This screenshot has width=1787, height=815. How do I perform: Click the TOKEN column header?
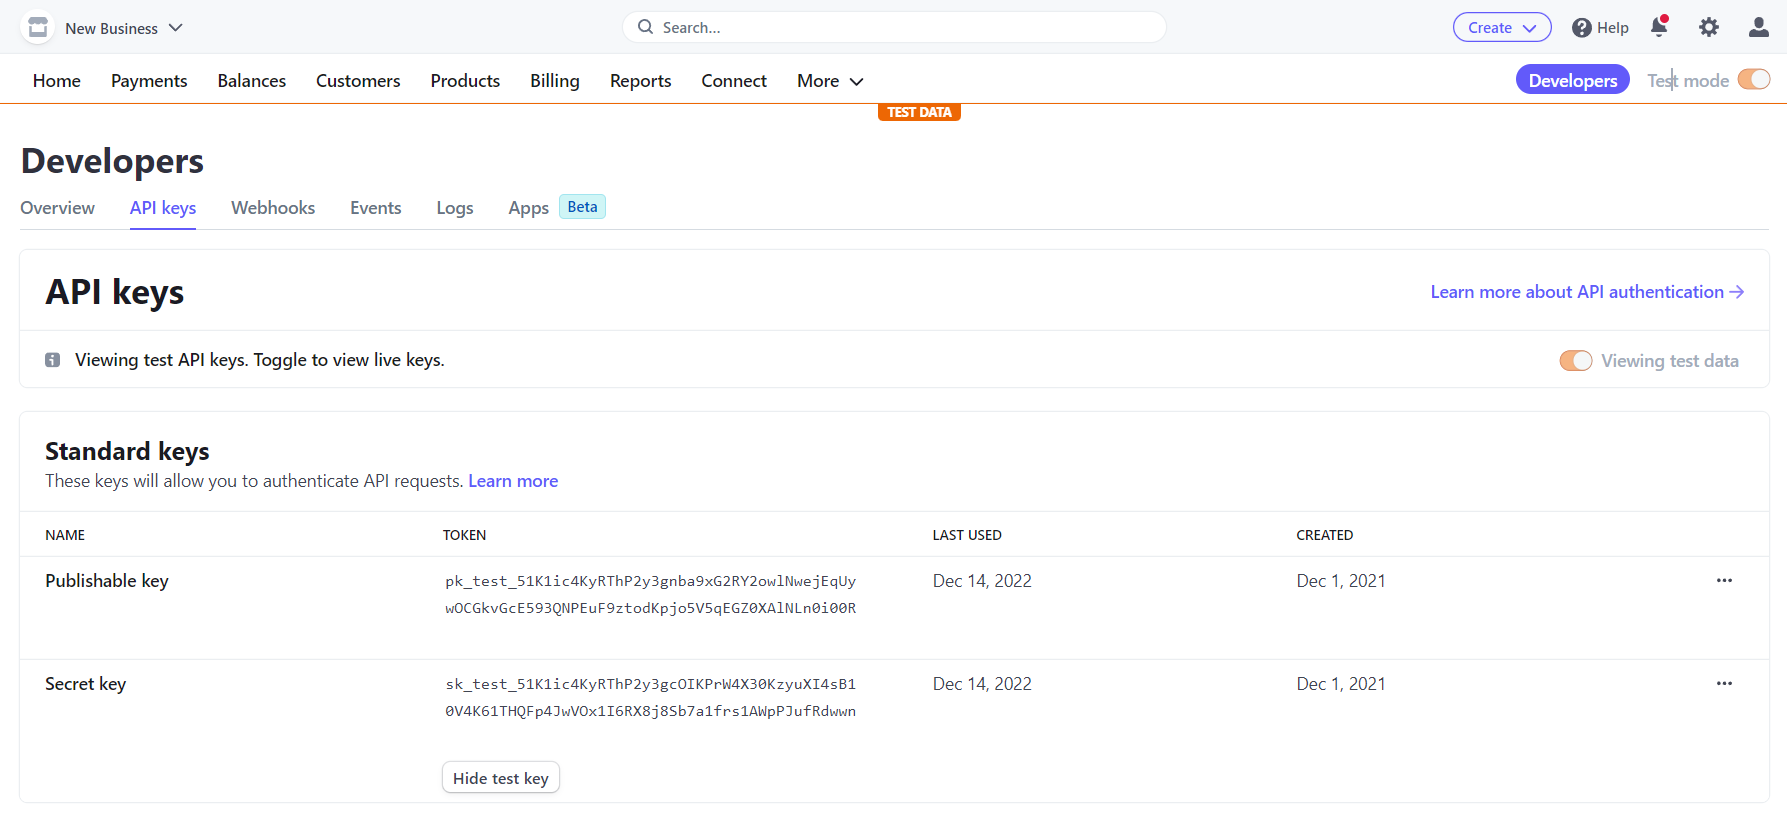(465, 535)
